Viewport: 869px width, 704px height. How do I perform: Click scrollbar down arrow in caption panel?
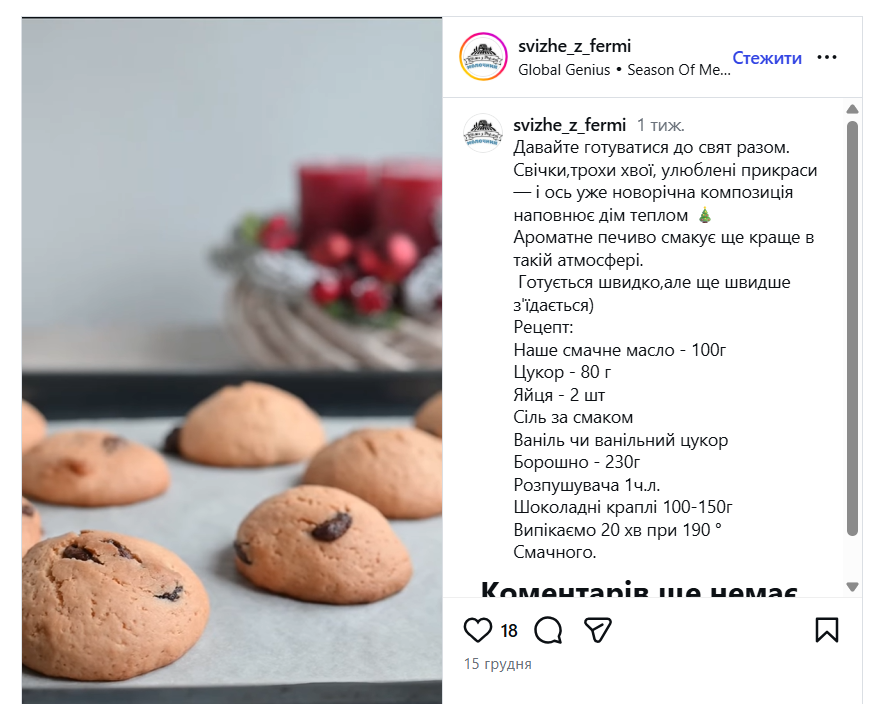(852, 586)
